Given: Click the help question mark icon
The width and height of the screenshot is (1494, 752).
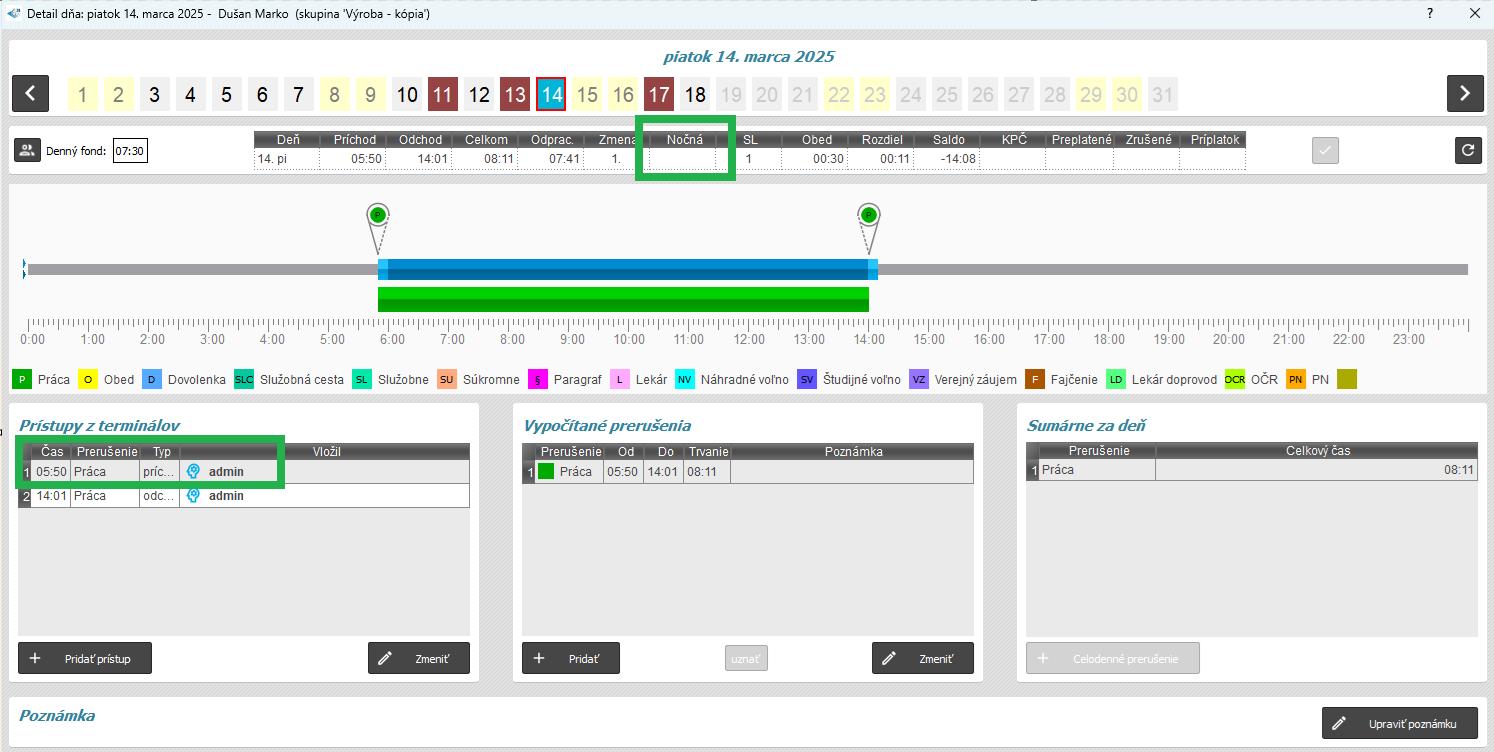Looking at the screenshot, I should tap(1429, 14).
